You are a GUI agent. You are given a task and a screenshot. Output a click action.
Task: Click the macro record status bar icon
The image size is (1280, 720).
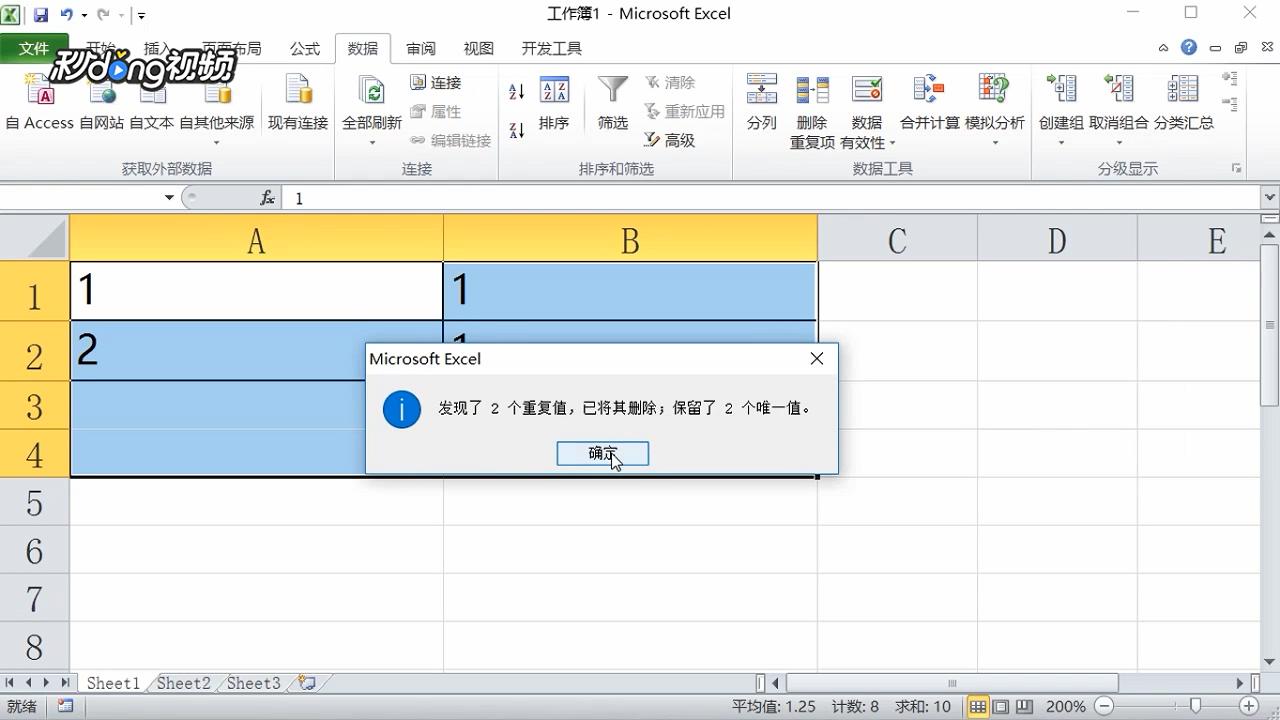(65, 707)
